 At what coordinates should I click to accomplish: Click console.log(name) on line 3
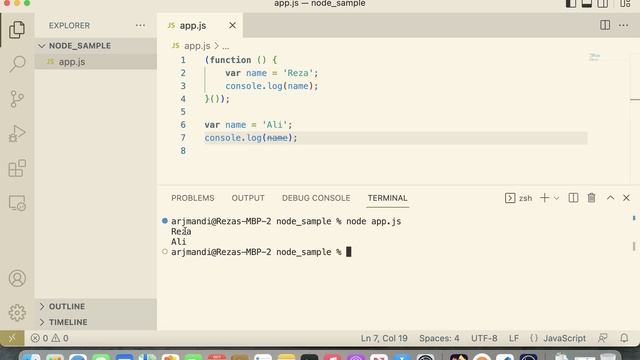point(271,86)
